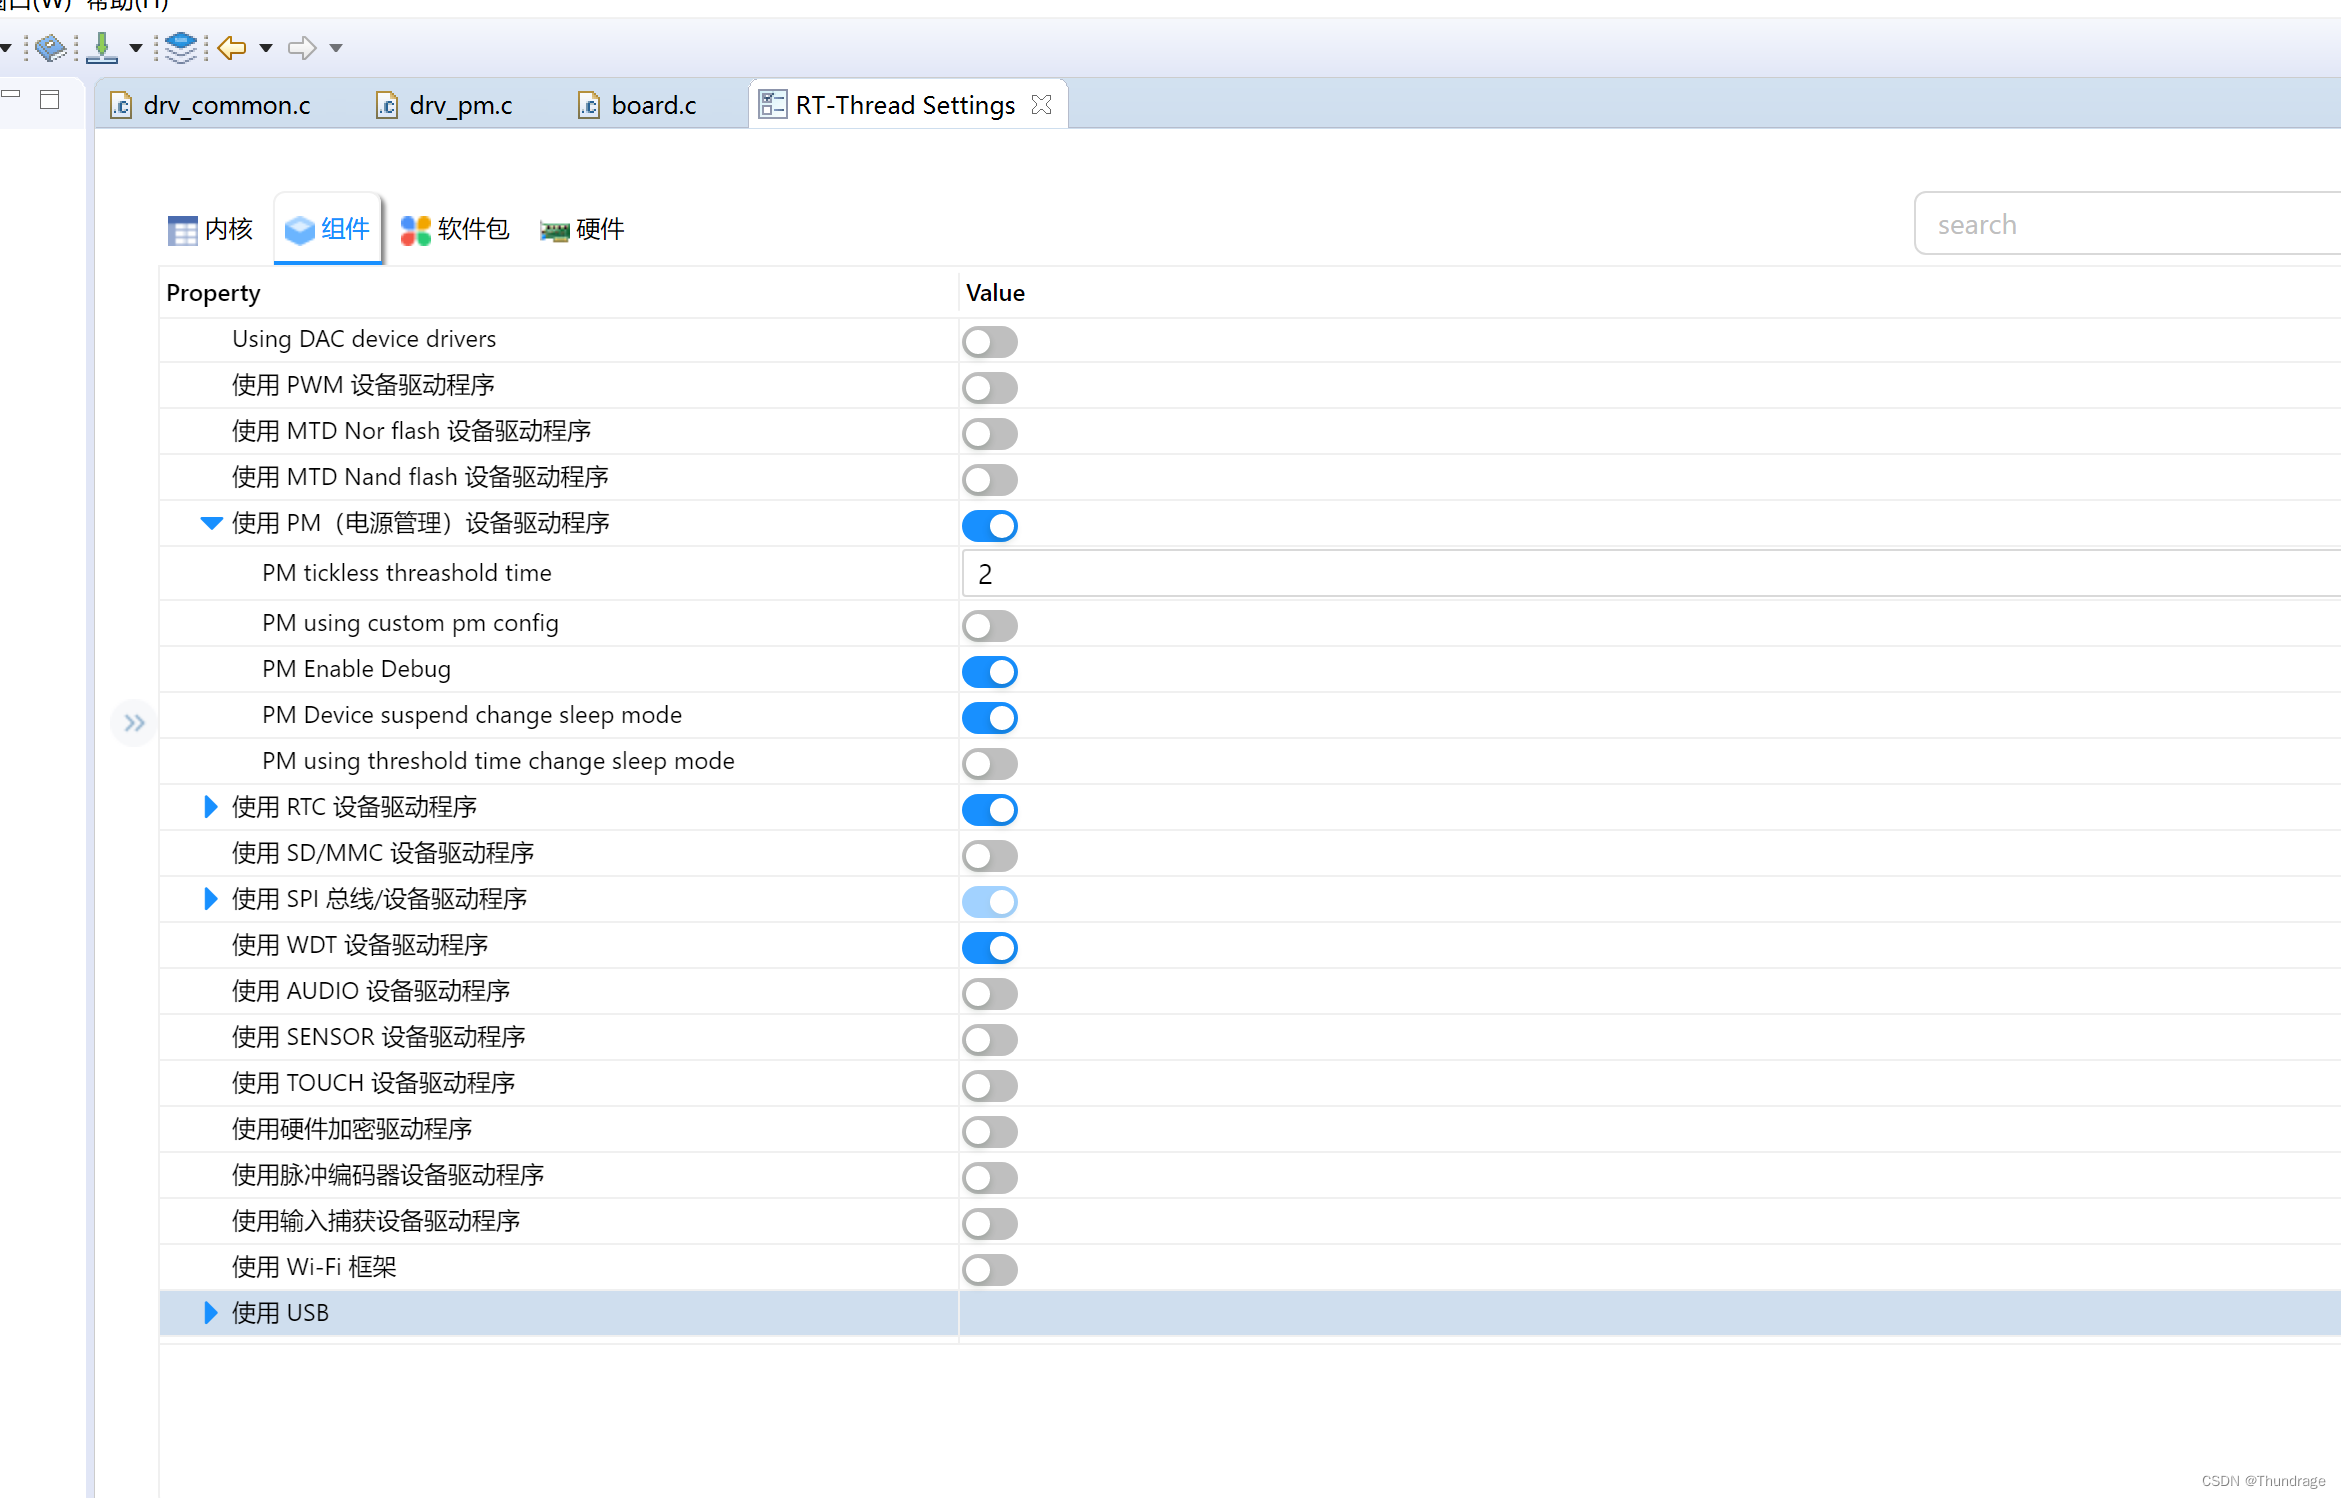Close the RT-Thread Settings tab
Screen dimensions: 2341x1498
1041,105
